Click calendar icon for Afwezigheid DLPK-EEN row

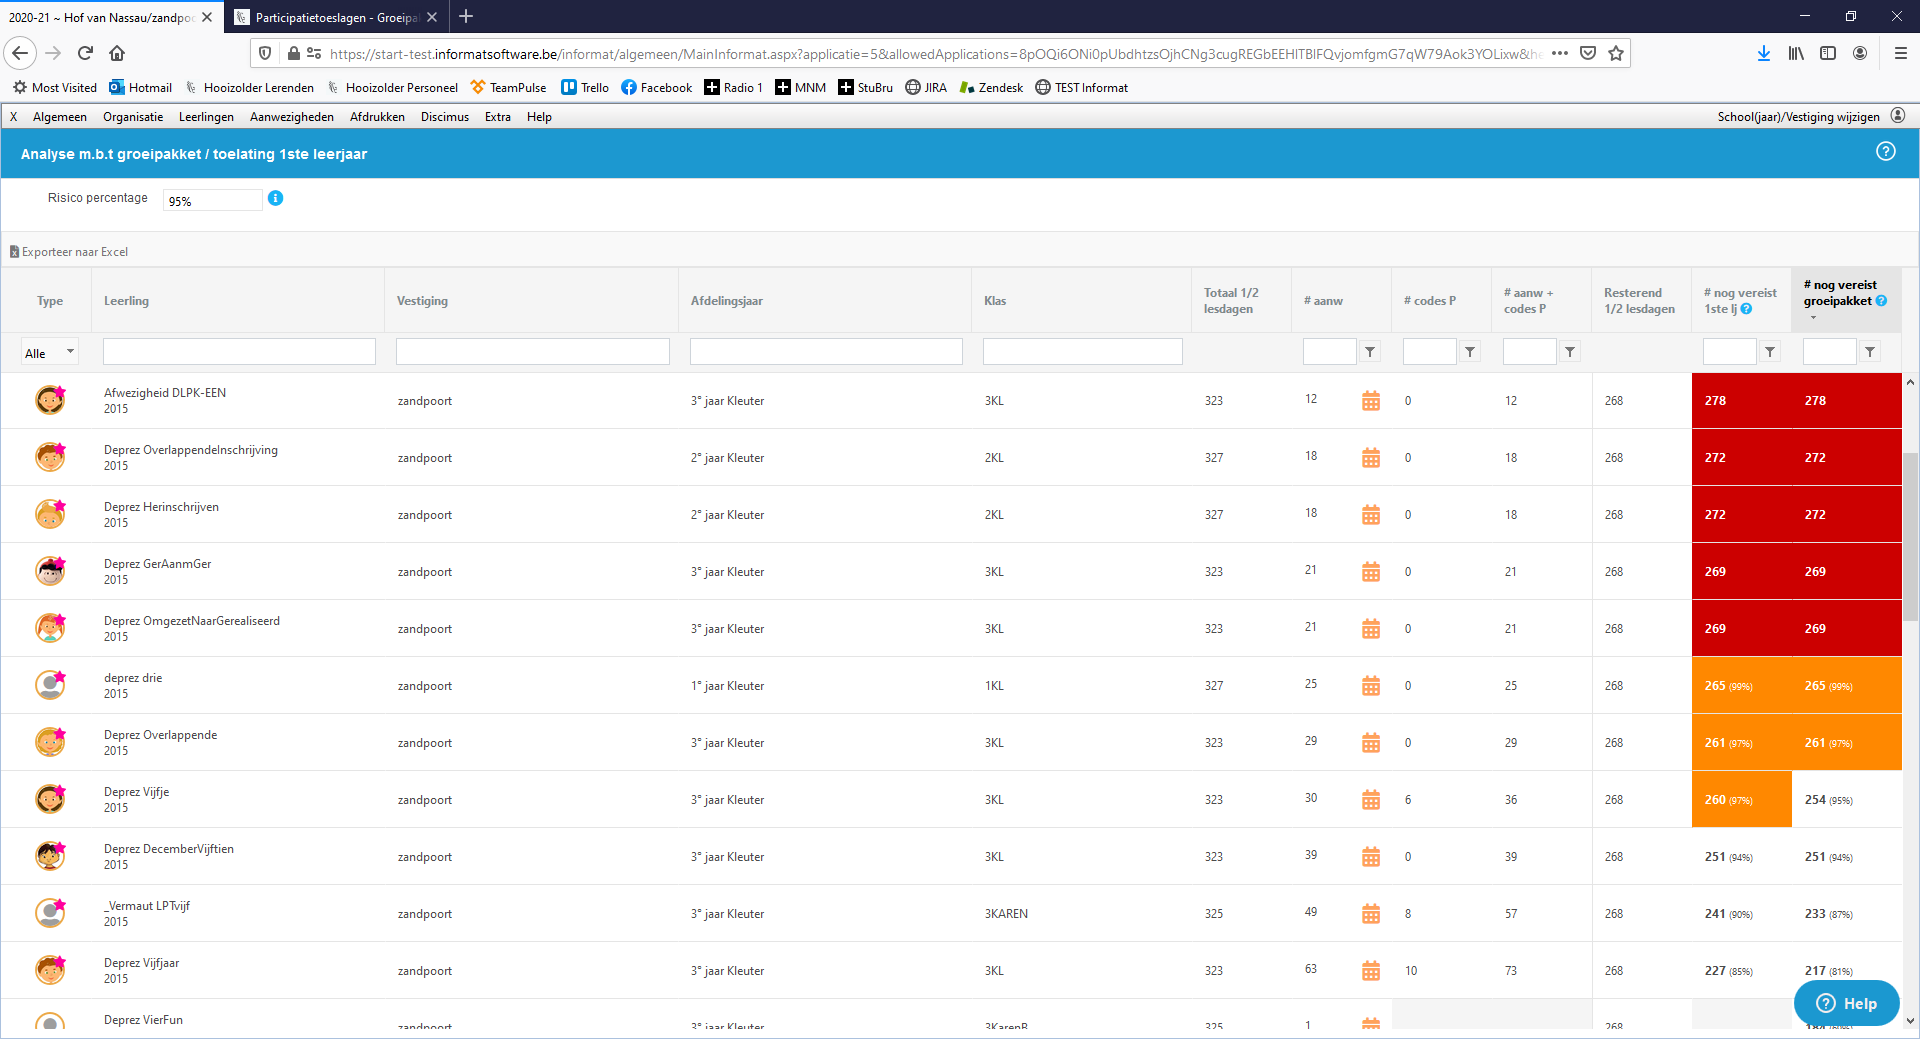(1370, 401)
